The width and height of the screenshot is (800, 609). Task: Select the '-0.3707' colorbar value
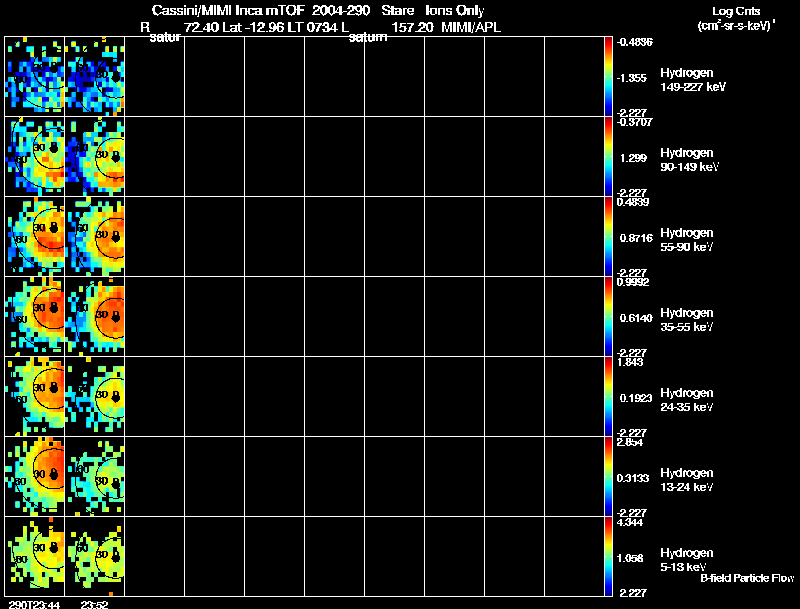pyautogui.click(x=634, y=122)
